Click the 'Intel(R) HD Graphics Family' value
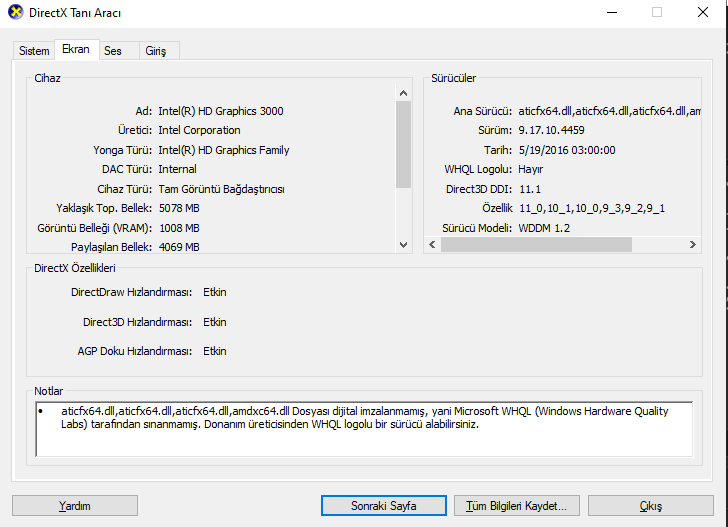This screenshot has width=728, height=527. 224,150
